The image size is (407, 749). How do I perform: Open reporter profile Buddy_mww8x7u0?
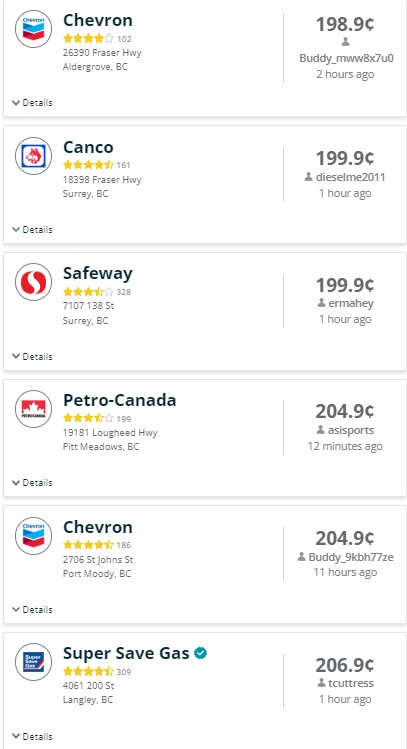[x=346, y=58]
